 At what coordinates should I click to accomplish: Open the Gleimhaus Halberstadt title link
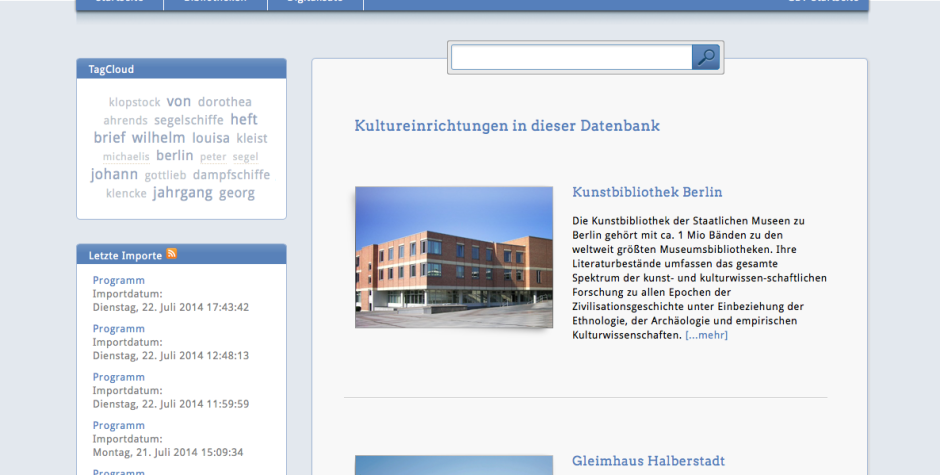[x=648, y=461]
